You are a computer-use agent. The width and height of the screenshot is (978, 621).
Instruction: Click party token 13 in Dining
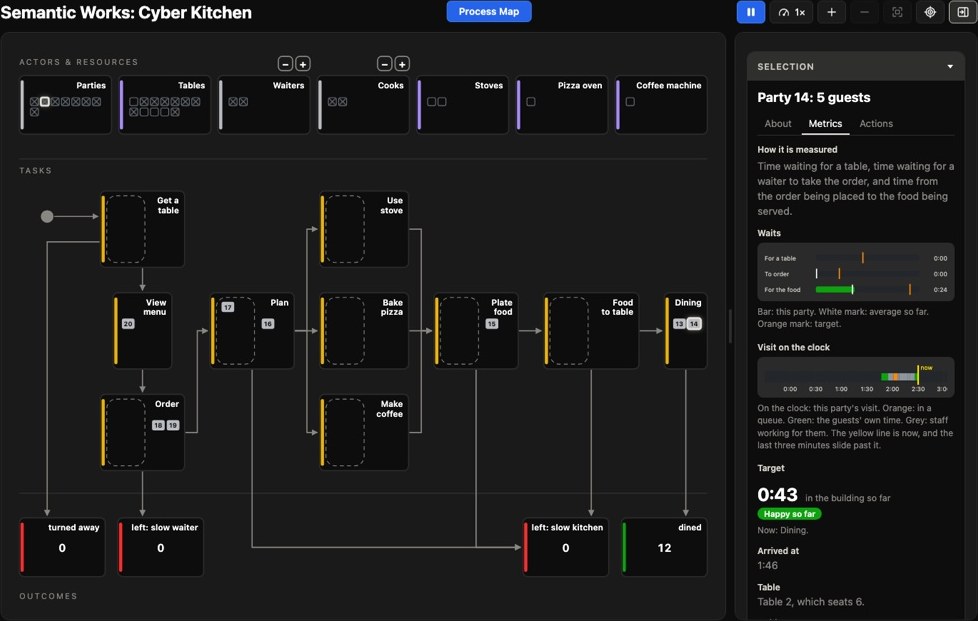pyautogui.click(x=679, y=324)
